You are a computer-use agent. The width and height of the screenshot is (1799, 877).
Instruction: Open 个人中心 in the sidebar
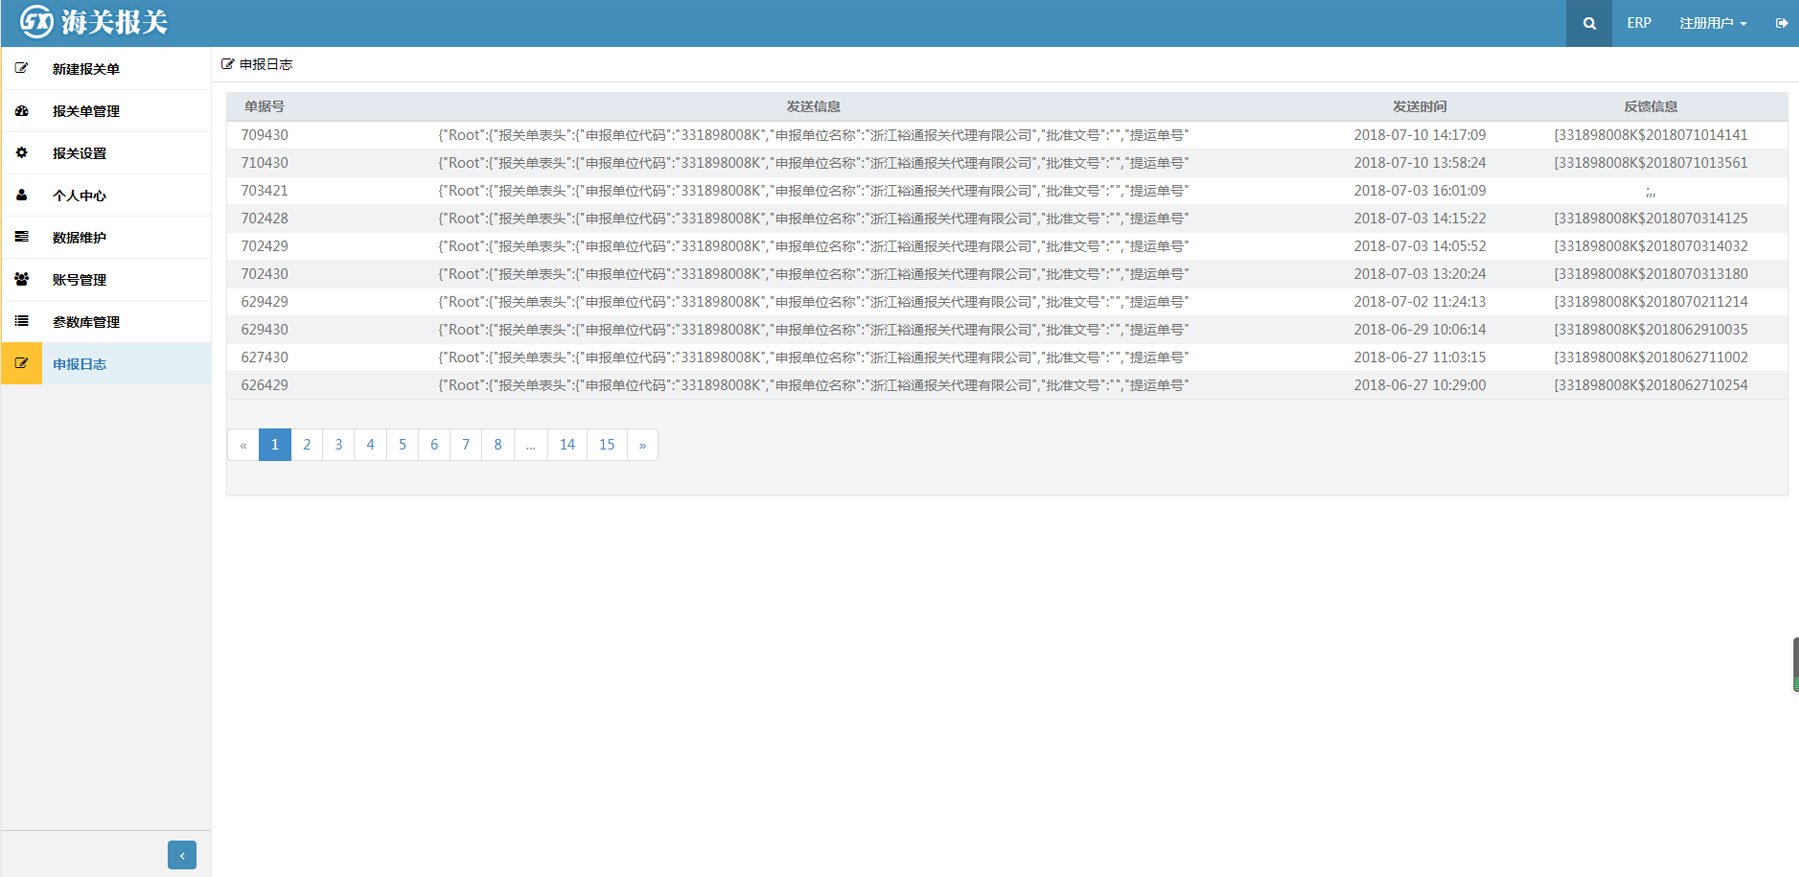click(106, 195)
